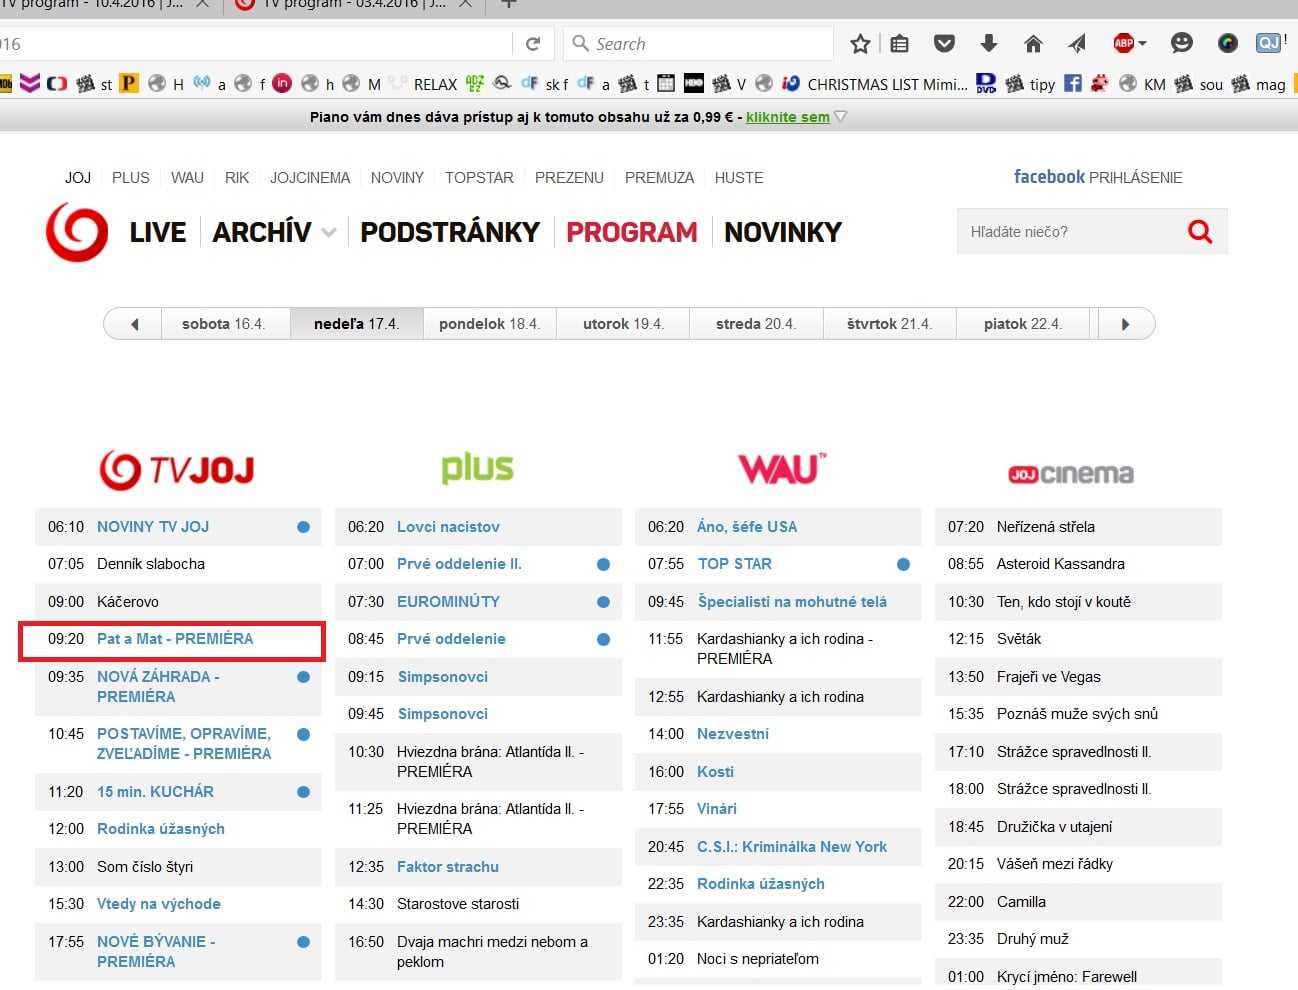Open the downloads arrow icon
The height and width of the screenshot is (990, 1298).
(x=989, y=43)
